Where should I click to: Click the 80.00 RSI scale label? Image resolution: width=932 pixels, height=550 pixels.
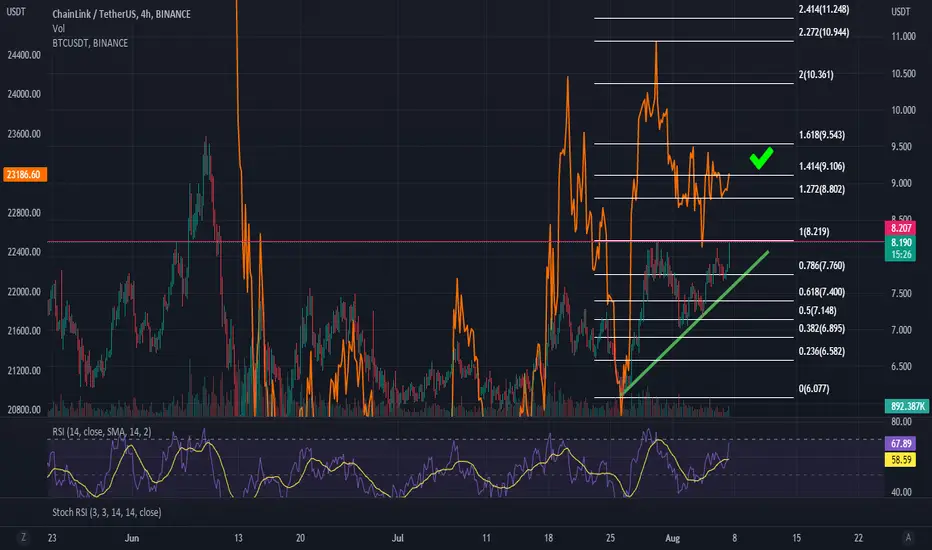(901, 422)
